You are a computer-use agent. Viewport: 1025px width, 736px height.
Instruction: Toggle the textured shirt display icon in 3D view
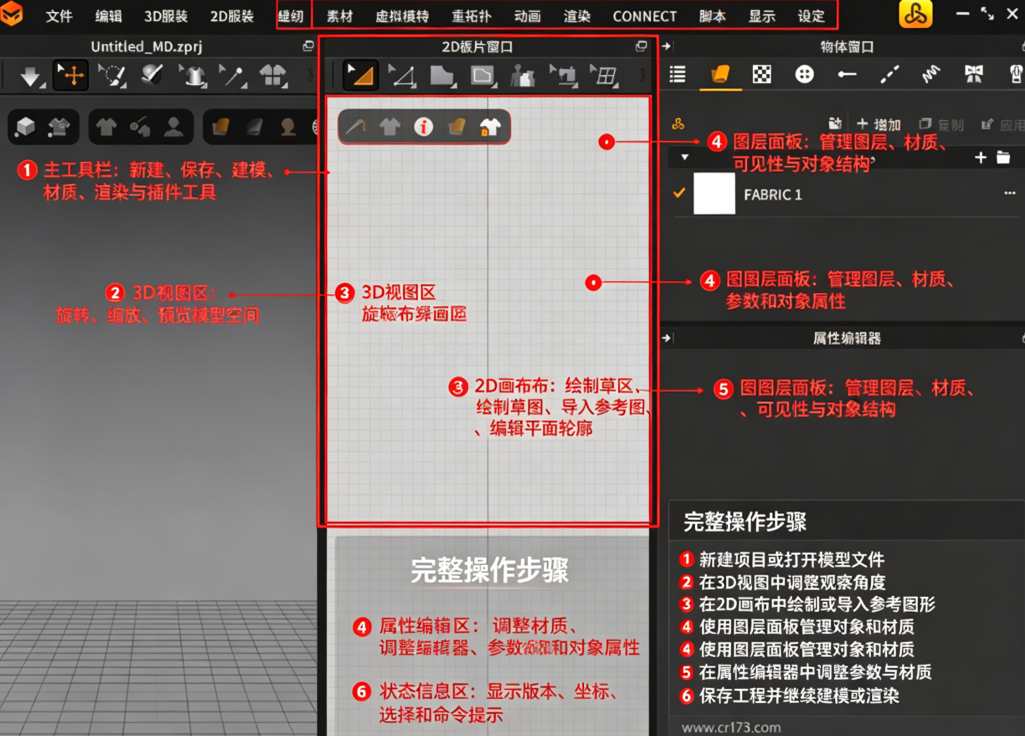(x=59, y=126)
